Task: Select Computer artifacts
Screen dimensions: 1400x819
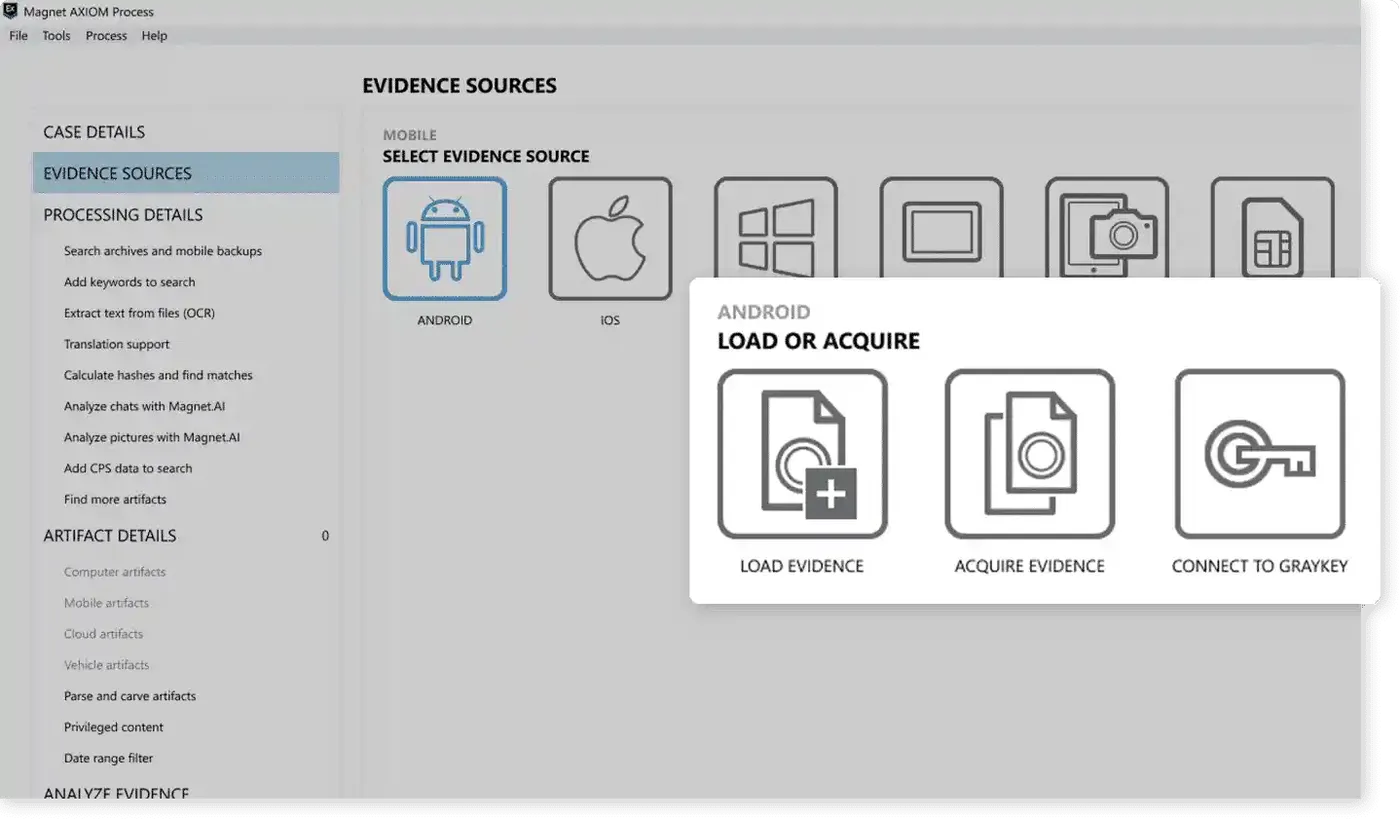Action: pyautogui.click(x=115, y=572)
